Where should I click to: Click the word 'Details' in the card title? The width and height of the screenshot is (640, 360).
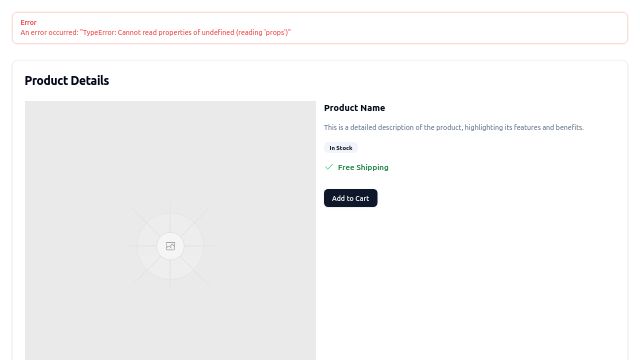click(89, 80)
